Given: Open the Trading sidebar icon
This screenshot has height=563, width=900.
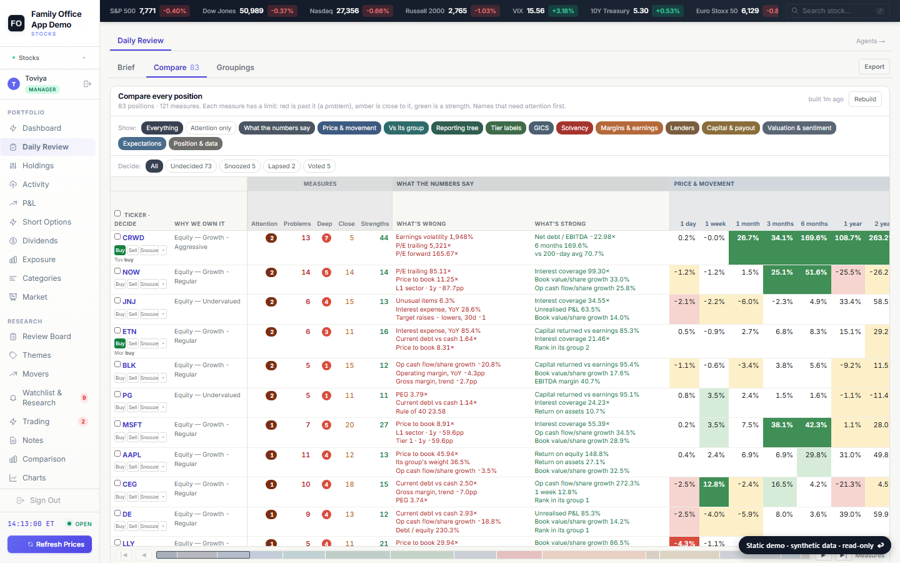Looking at the screenshot, I should tap(13, 421).
